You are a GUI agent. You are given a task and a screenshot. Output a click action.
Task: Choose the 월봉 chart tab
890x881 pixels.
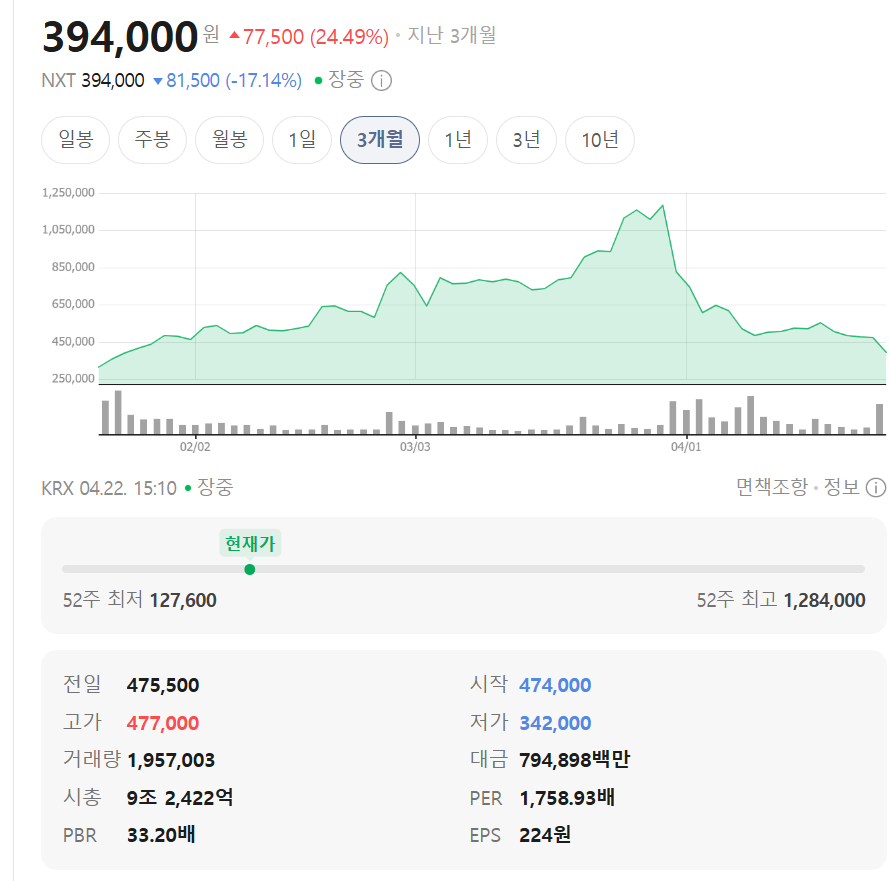[x=229, y=140]
